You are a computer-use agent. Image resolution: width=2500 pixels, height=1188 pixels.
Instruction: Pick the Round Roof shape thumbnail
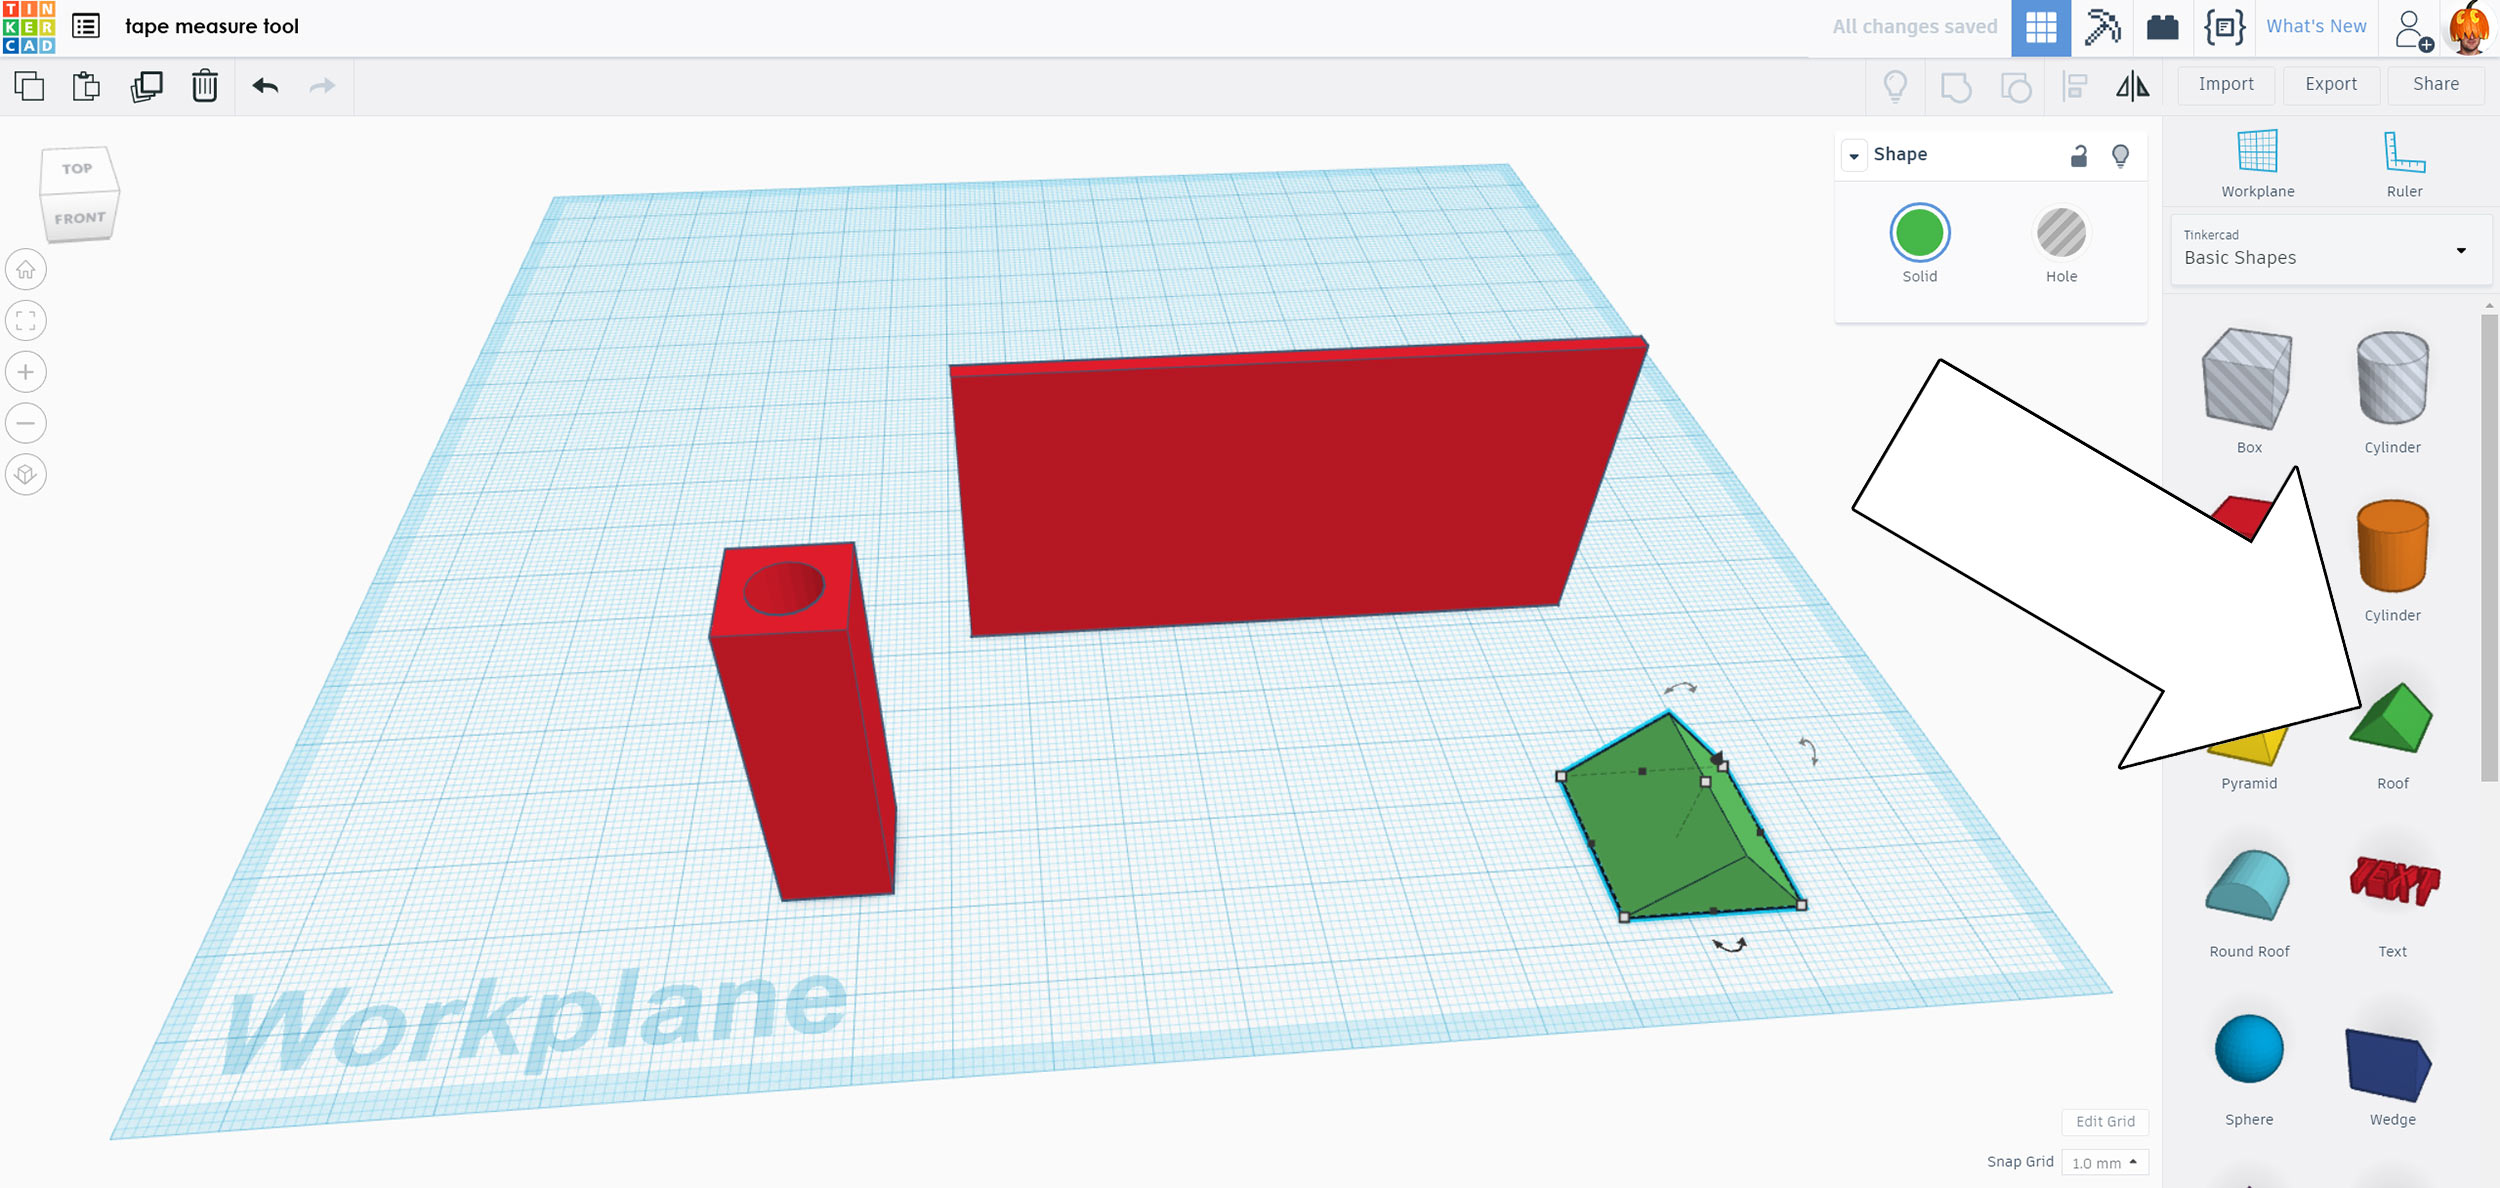click(x=2248, y=886)
